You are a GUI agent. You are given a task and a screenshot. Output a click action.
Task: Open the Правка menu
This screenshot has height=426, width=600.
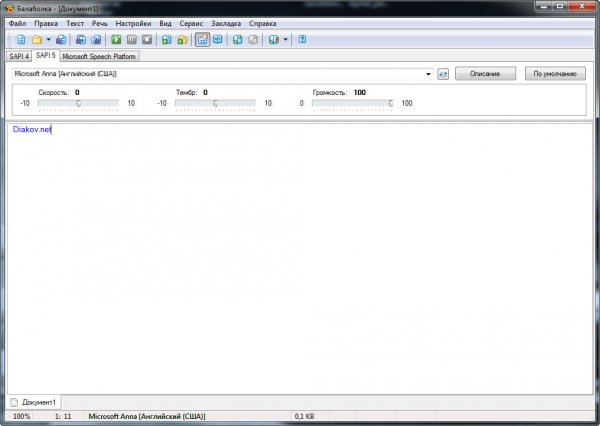(x=46, y=24)
